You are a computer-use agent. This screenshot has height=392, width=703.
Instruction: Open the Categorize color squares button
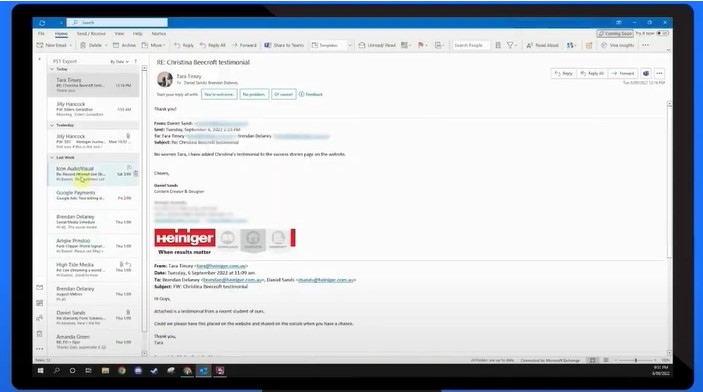point(406,45)
